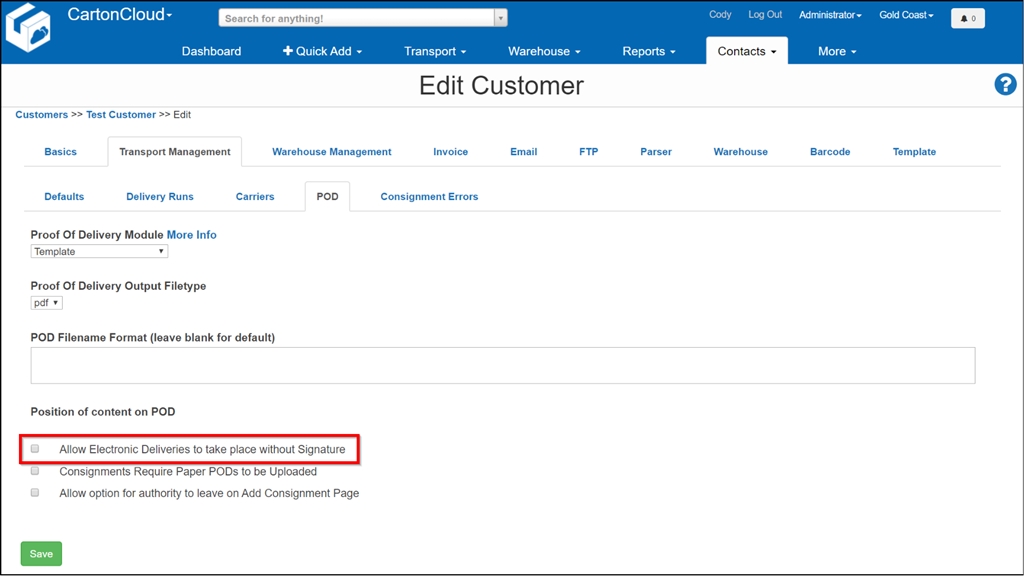Open the Warehouse navigation menu
1024x578 pixels.
click(x=544, y=51)
